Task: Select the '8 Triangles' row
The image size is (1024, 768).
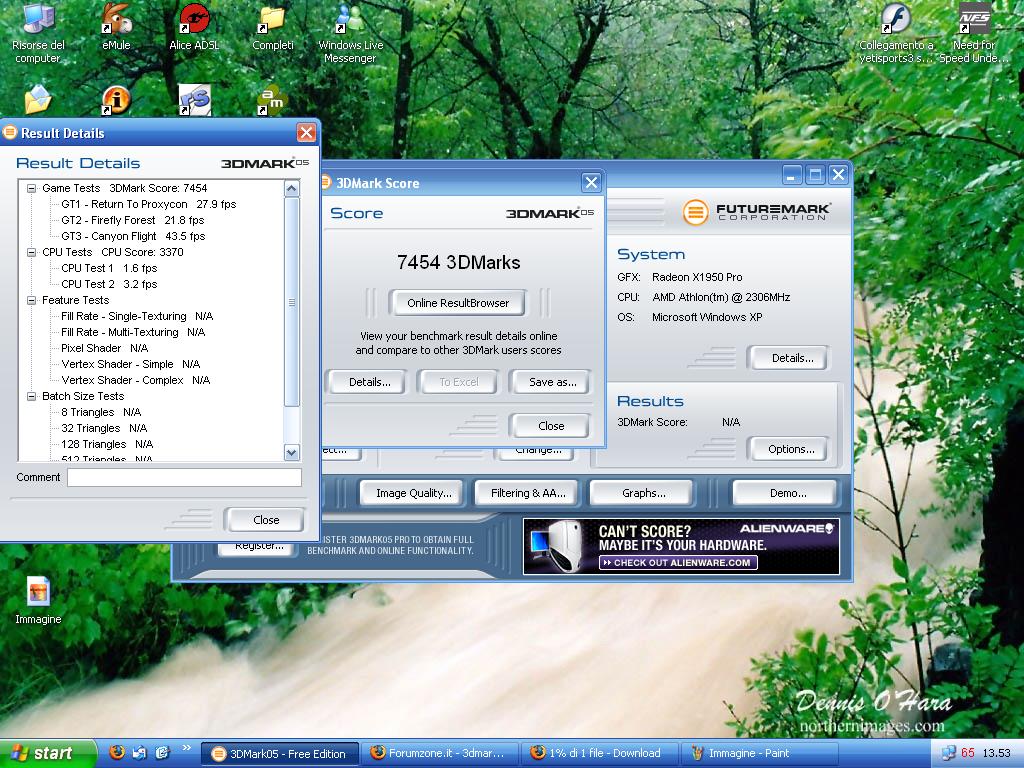Action: click(x=101, y=412)
